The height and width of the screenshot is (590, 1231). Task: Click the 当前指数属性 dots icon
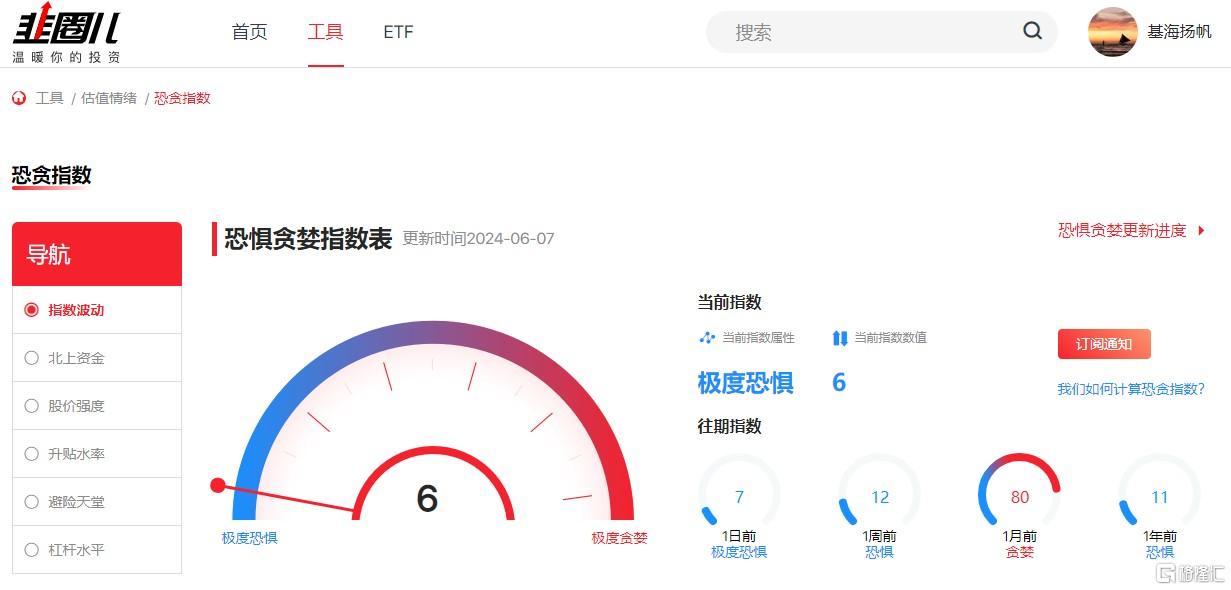[707, 338]
